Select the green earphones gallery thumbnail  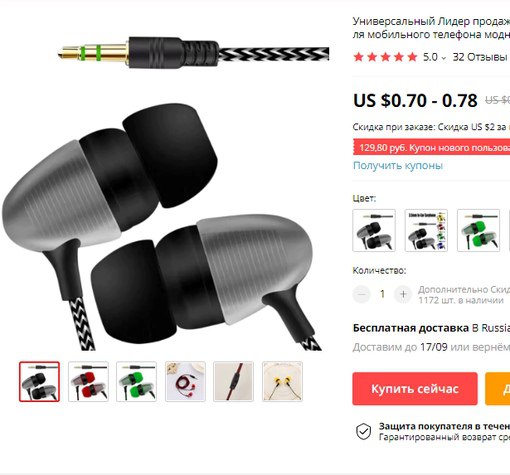(136, 382)
